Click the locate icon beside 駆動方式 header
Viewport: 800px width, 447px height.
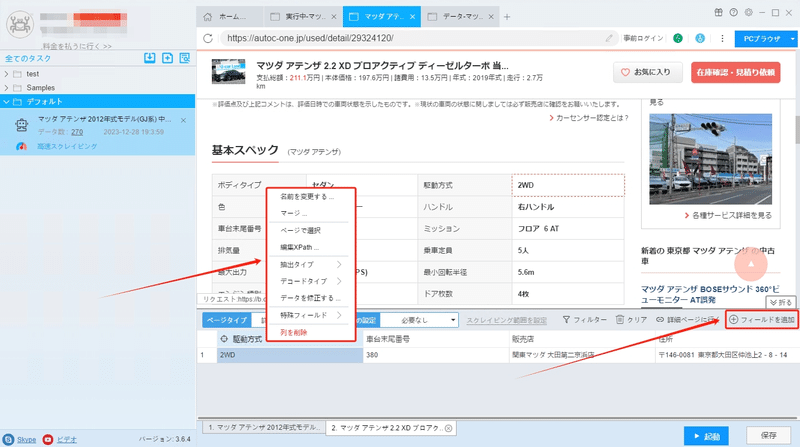223,339
